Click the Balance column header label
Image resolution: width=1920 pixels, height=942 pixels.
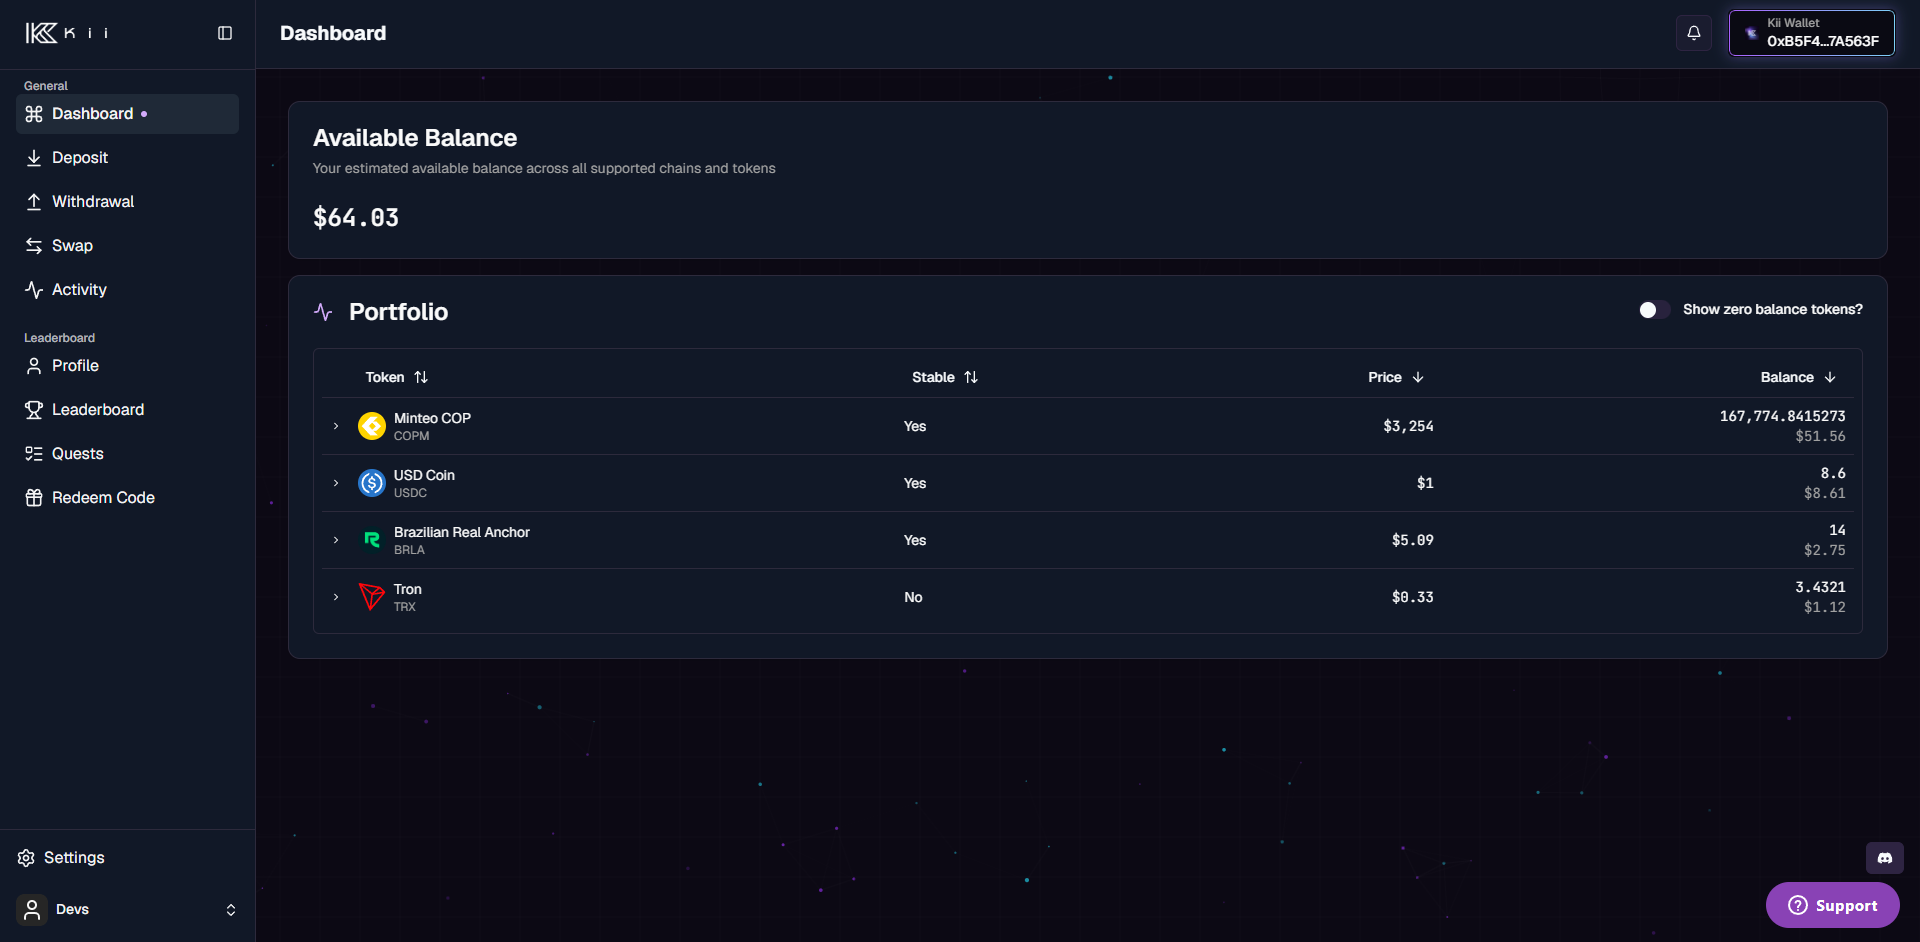[x=1787, y=377]
